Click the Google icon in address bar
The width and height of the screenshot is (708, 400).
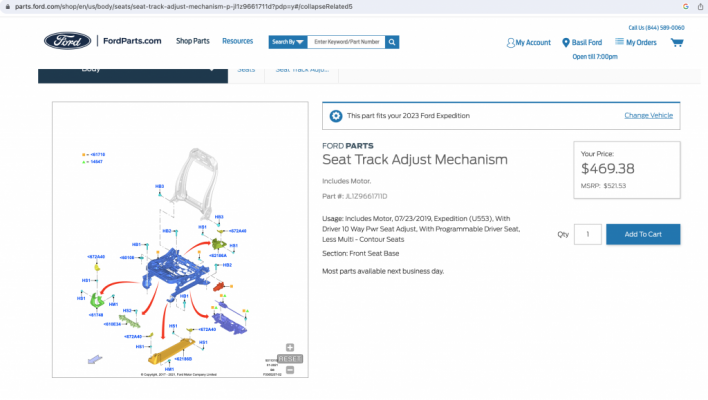[x=685, y=6]
